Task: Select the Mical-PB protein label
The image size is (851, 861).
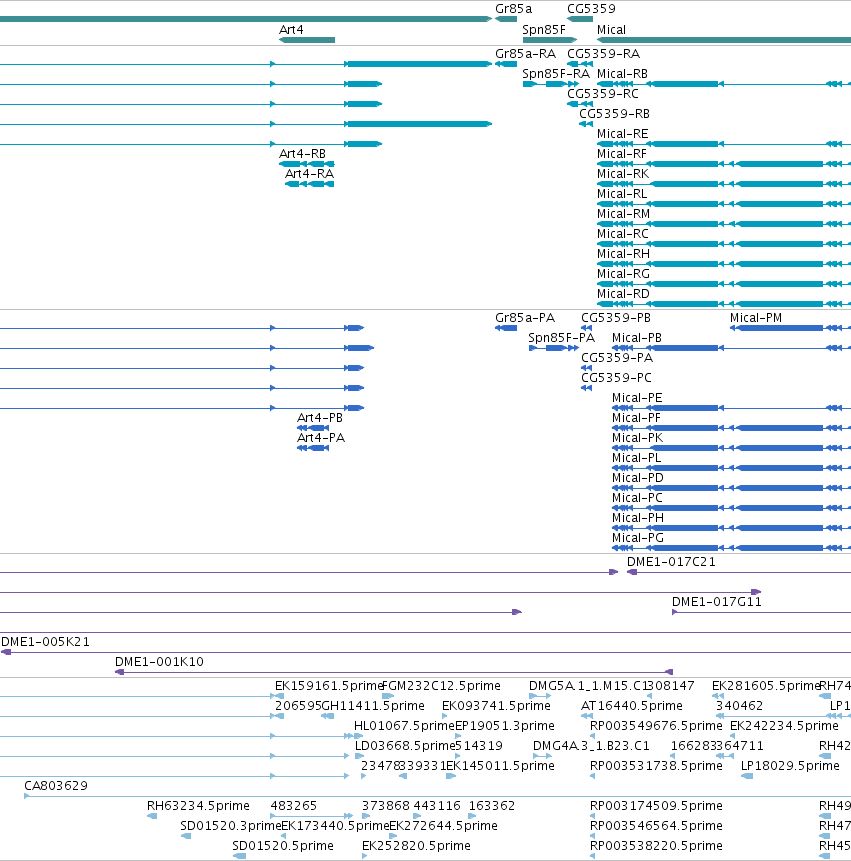Action: (x=637, y=338)
